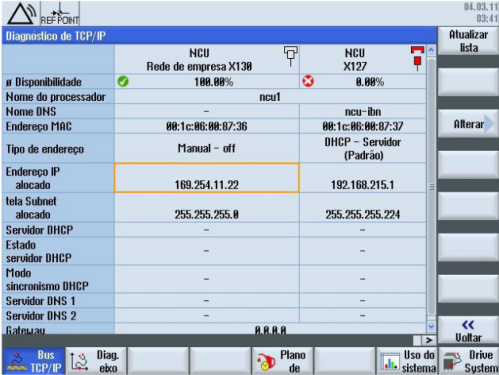Click the DHCP - Servidor (Padrão) cell
This screenshot has width=499, height=375.
363,148
